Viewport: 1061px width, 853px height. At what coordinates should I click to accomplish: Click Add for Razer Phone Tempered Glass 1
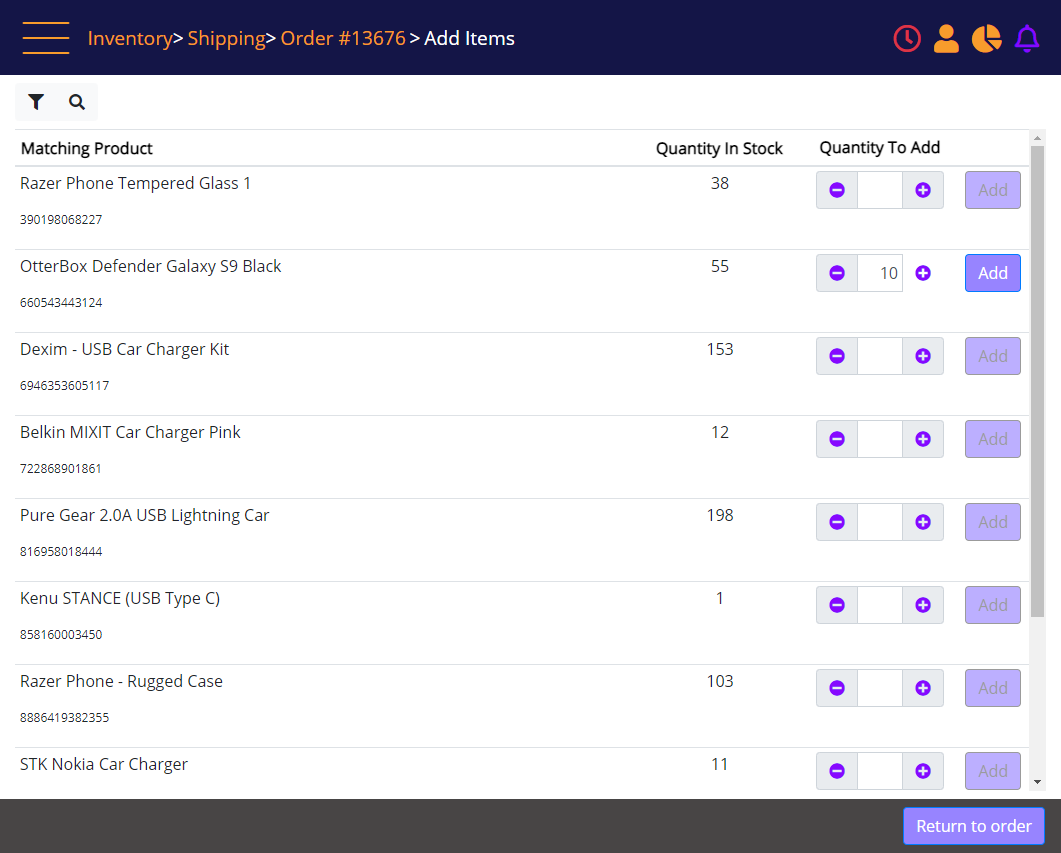[993, 190]
